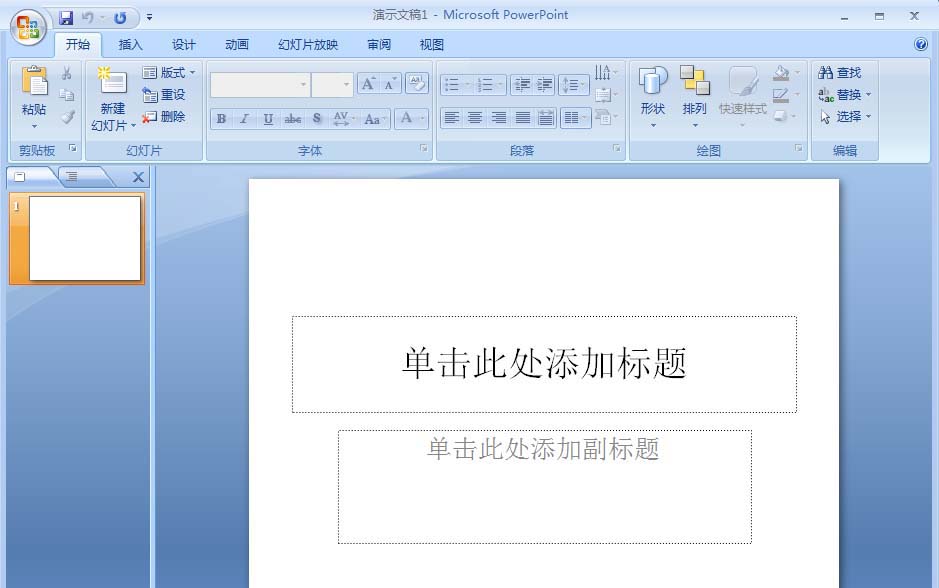Open line spacing options
This screenshot has height=588, width=939.
pos(574,84)
